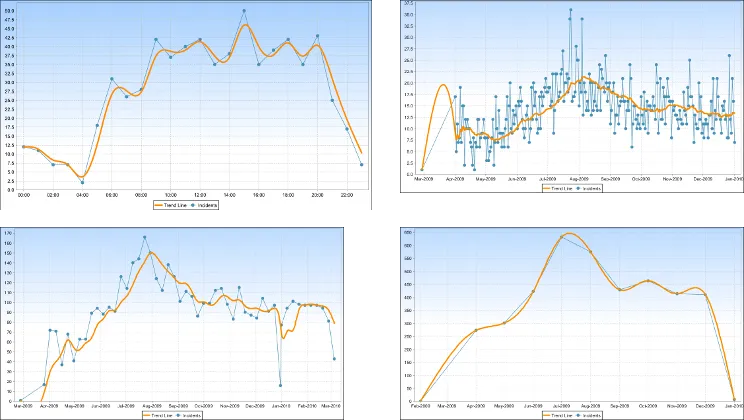
Task: Click the last hourly data point after 22:00
Action: 362,165
